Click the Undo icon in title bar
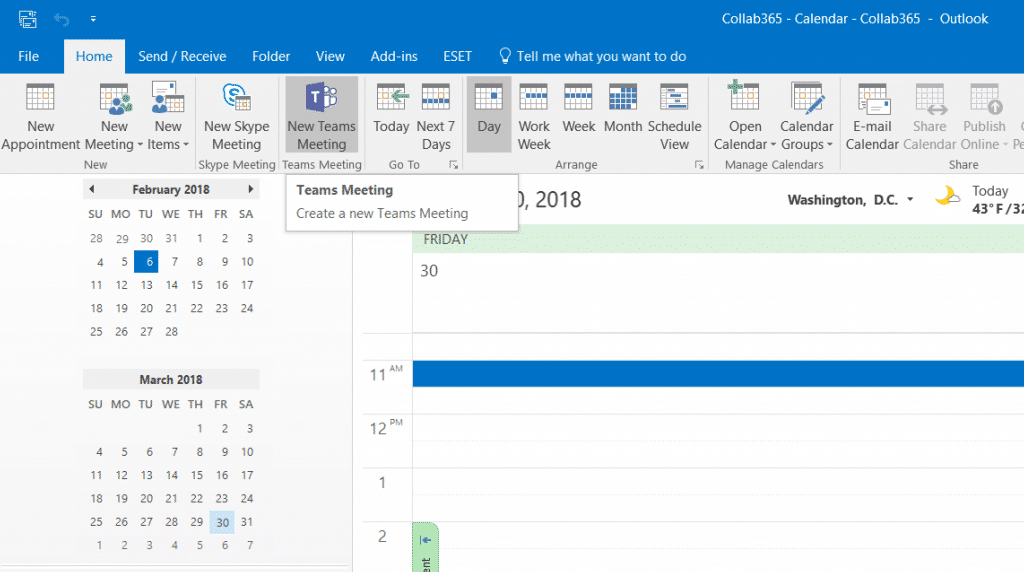This screenshot has width=1024, height=572. (x=61, y=19)
